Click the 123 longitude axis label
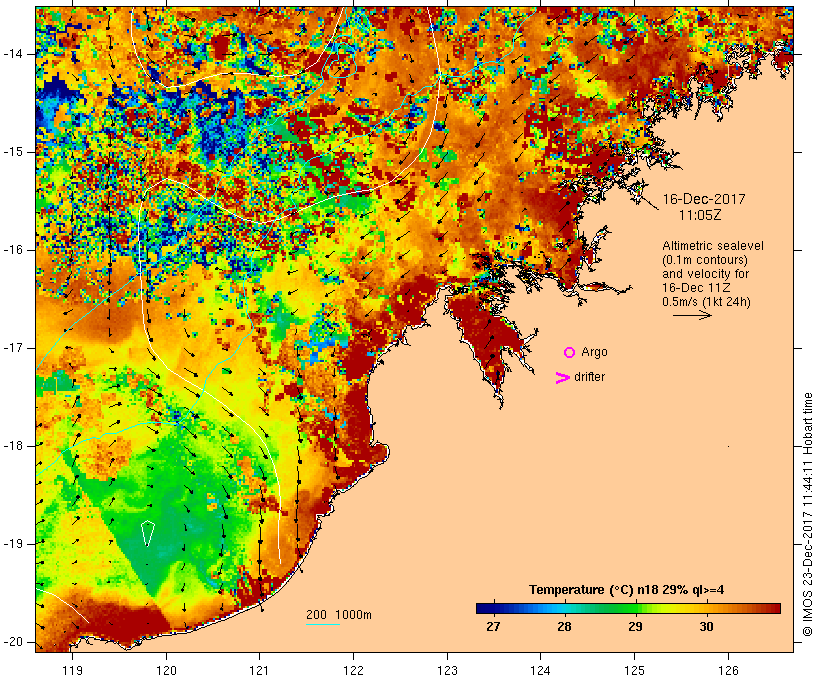Viewport: 820px width, 680px height. (447, 670)
